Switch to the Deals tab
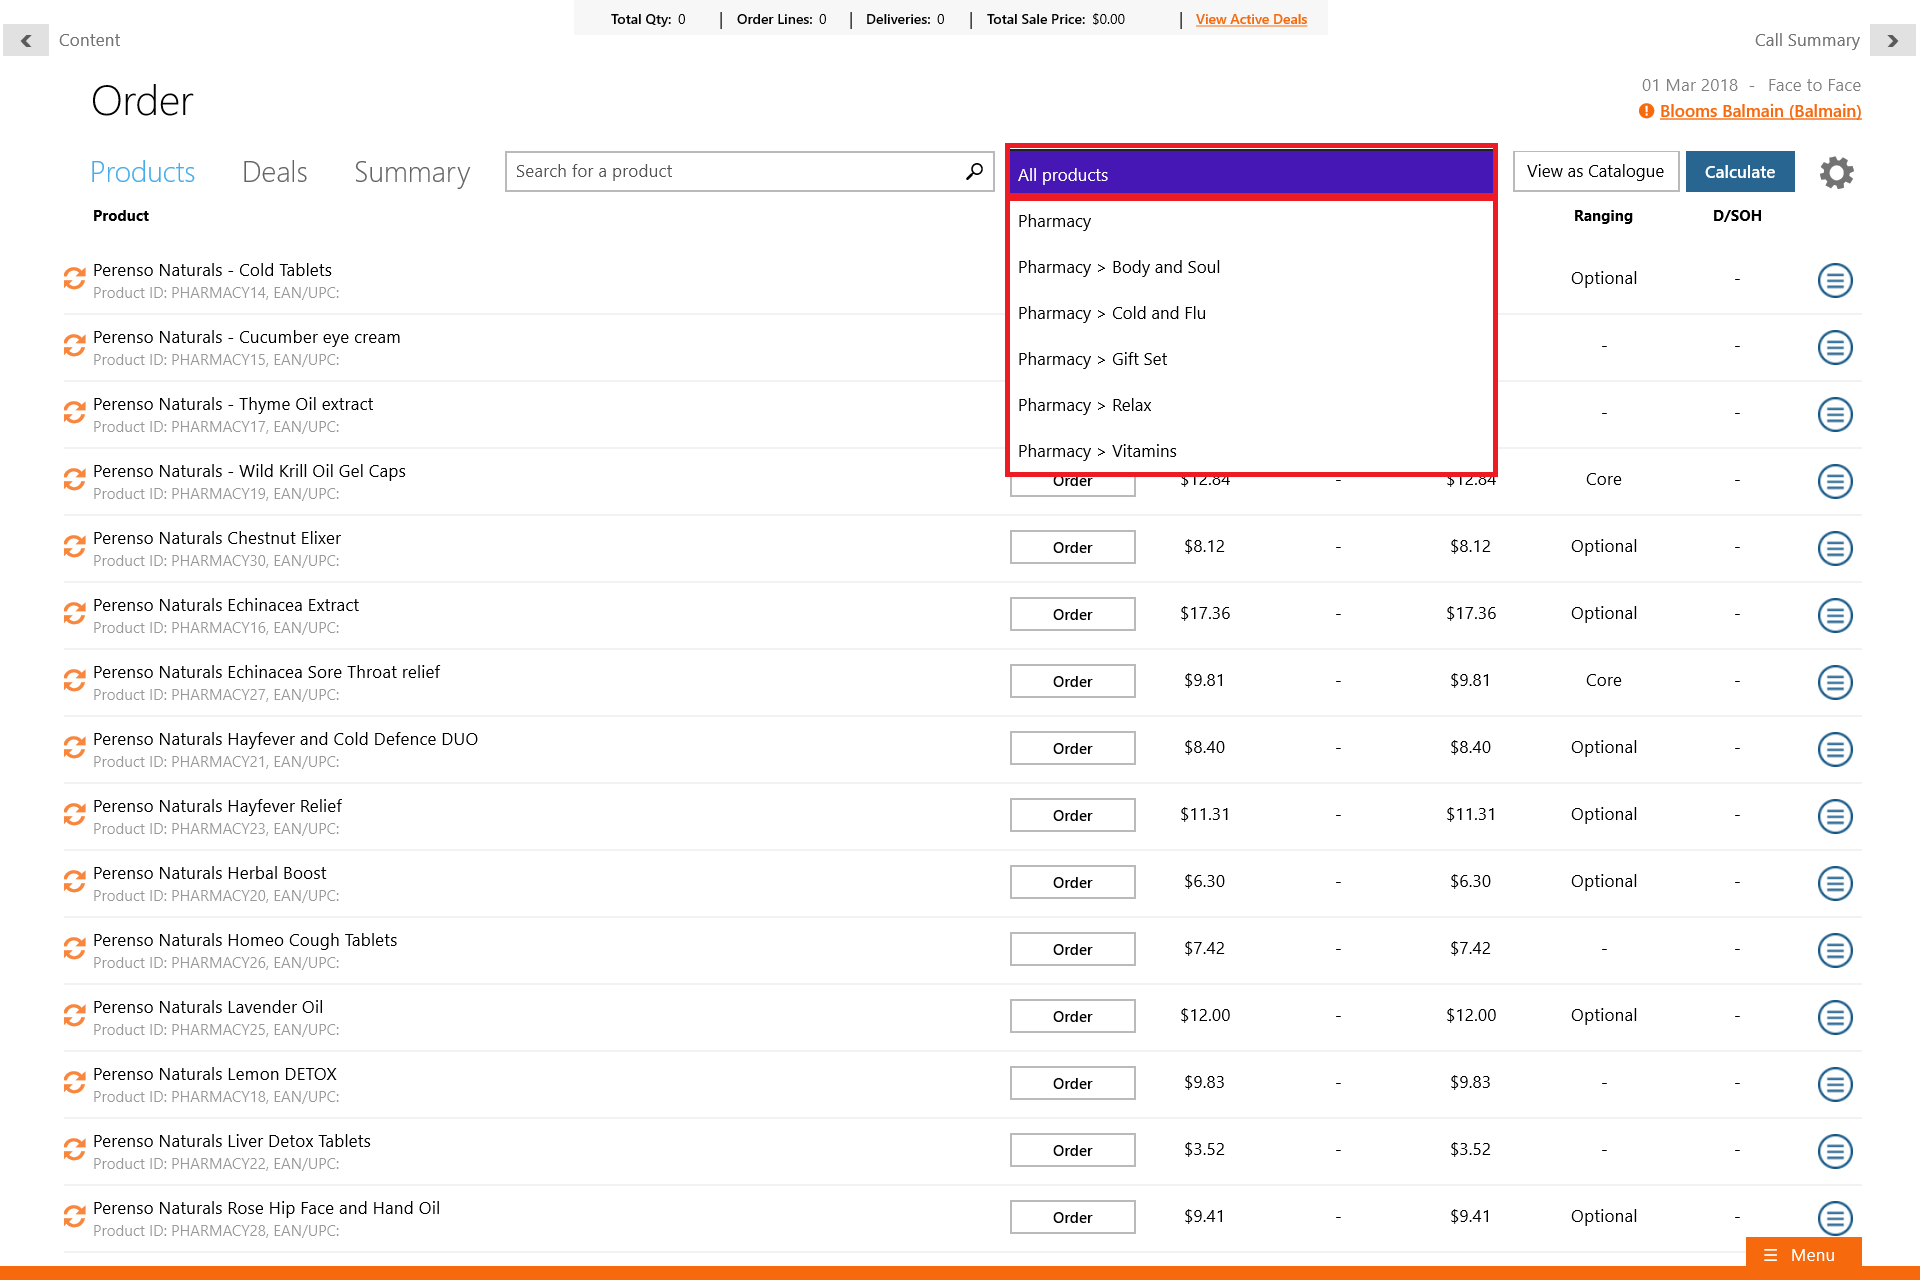The image size is (1920, 1280). coord(274,172)
